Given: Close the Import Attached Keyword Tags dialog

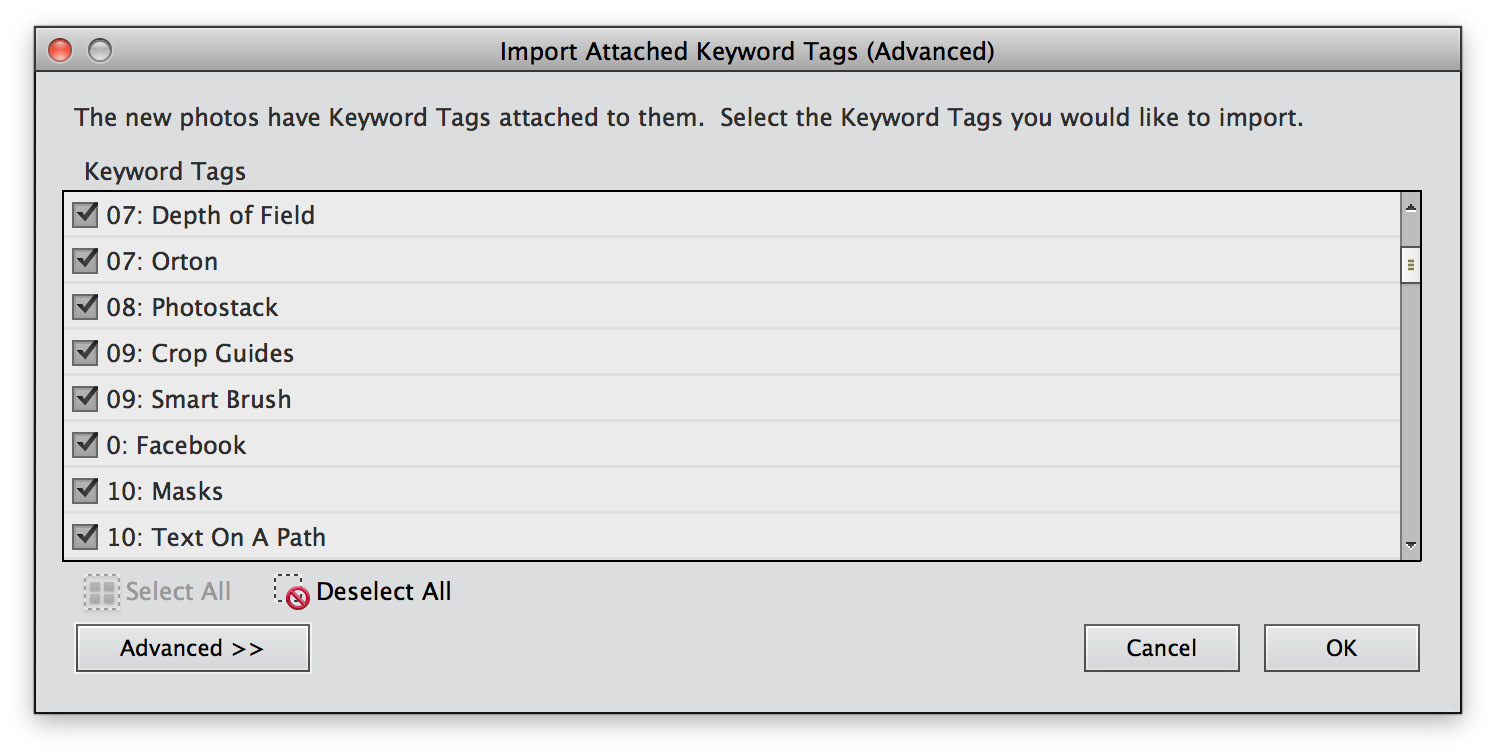Looking at the screenshot, I should click(x=60, y=48).
